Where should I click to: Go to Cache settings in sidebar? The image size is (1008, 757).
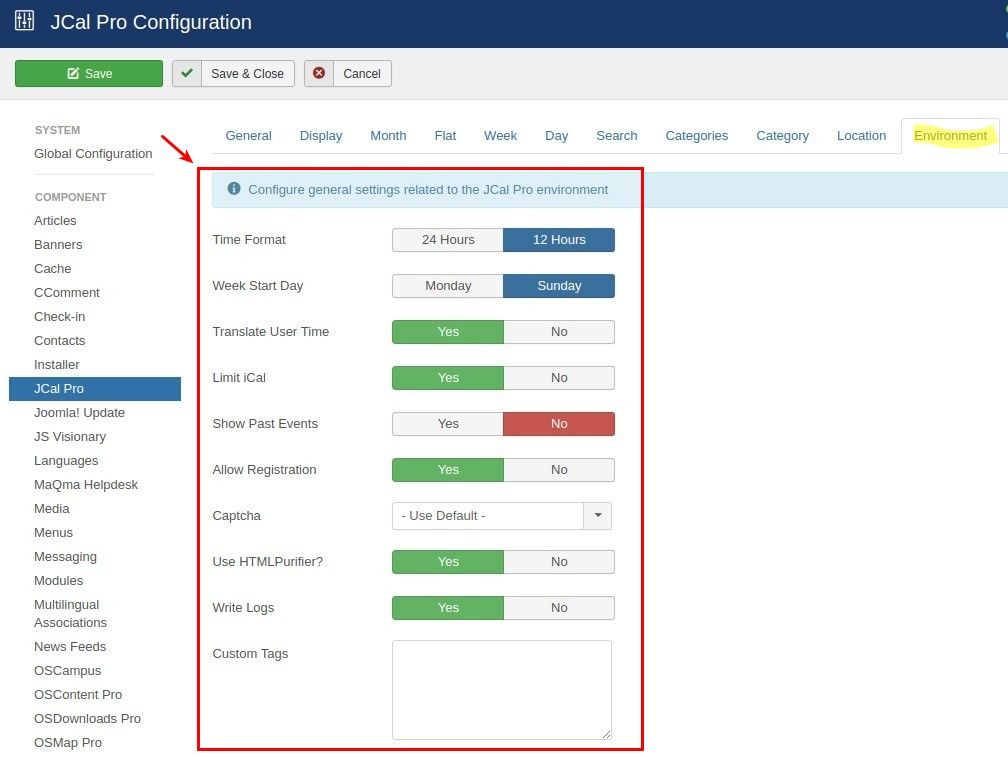pos(53,269)
